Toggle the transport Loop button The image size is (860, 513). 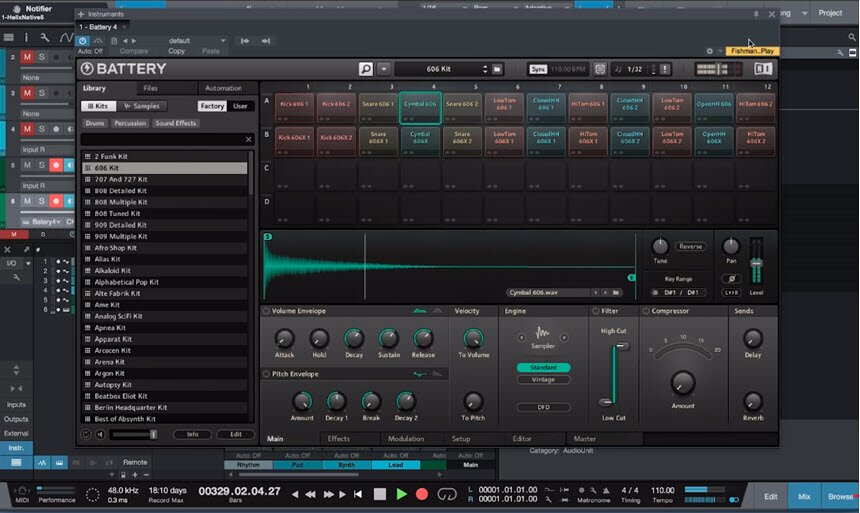pos(447,494)
